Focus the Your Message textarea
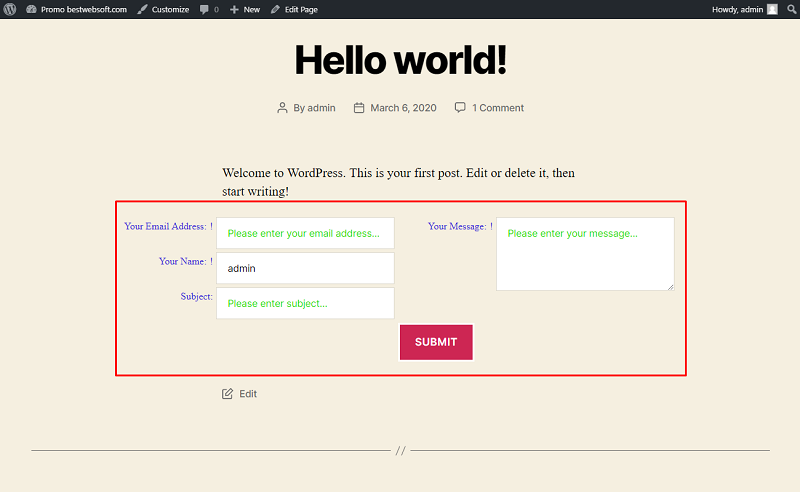Viewport: 800px width, 492px height. tap(585, 254)
